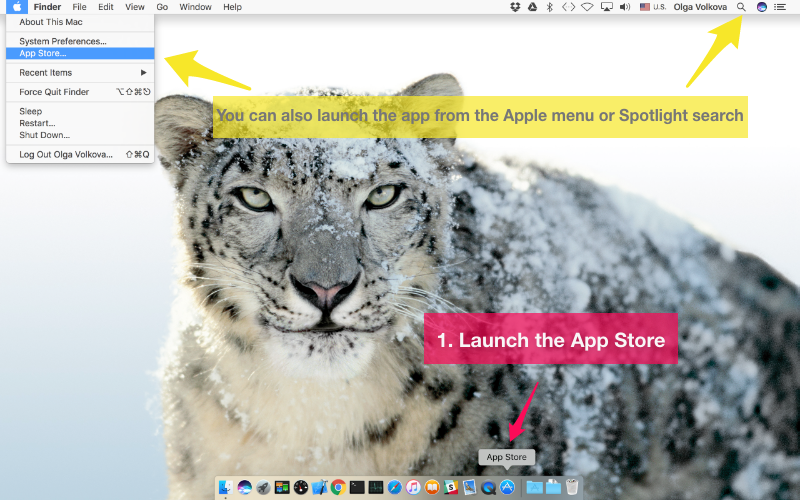Open the Wi-Fi status menu
Image resolution: width=800 pixels, height=500 pixels.
click(587, 7)
